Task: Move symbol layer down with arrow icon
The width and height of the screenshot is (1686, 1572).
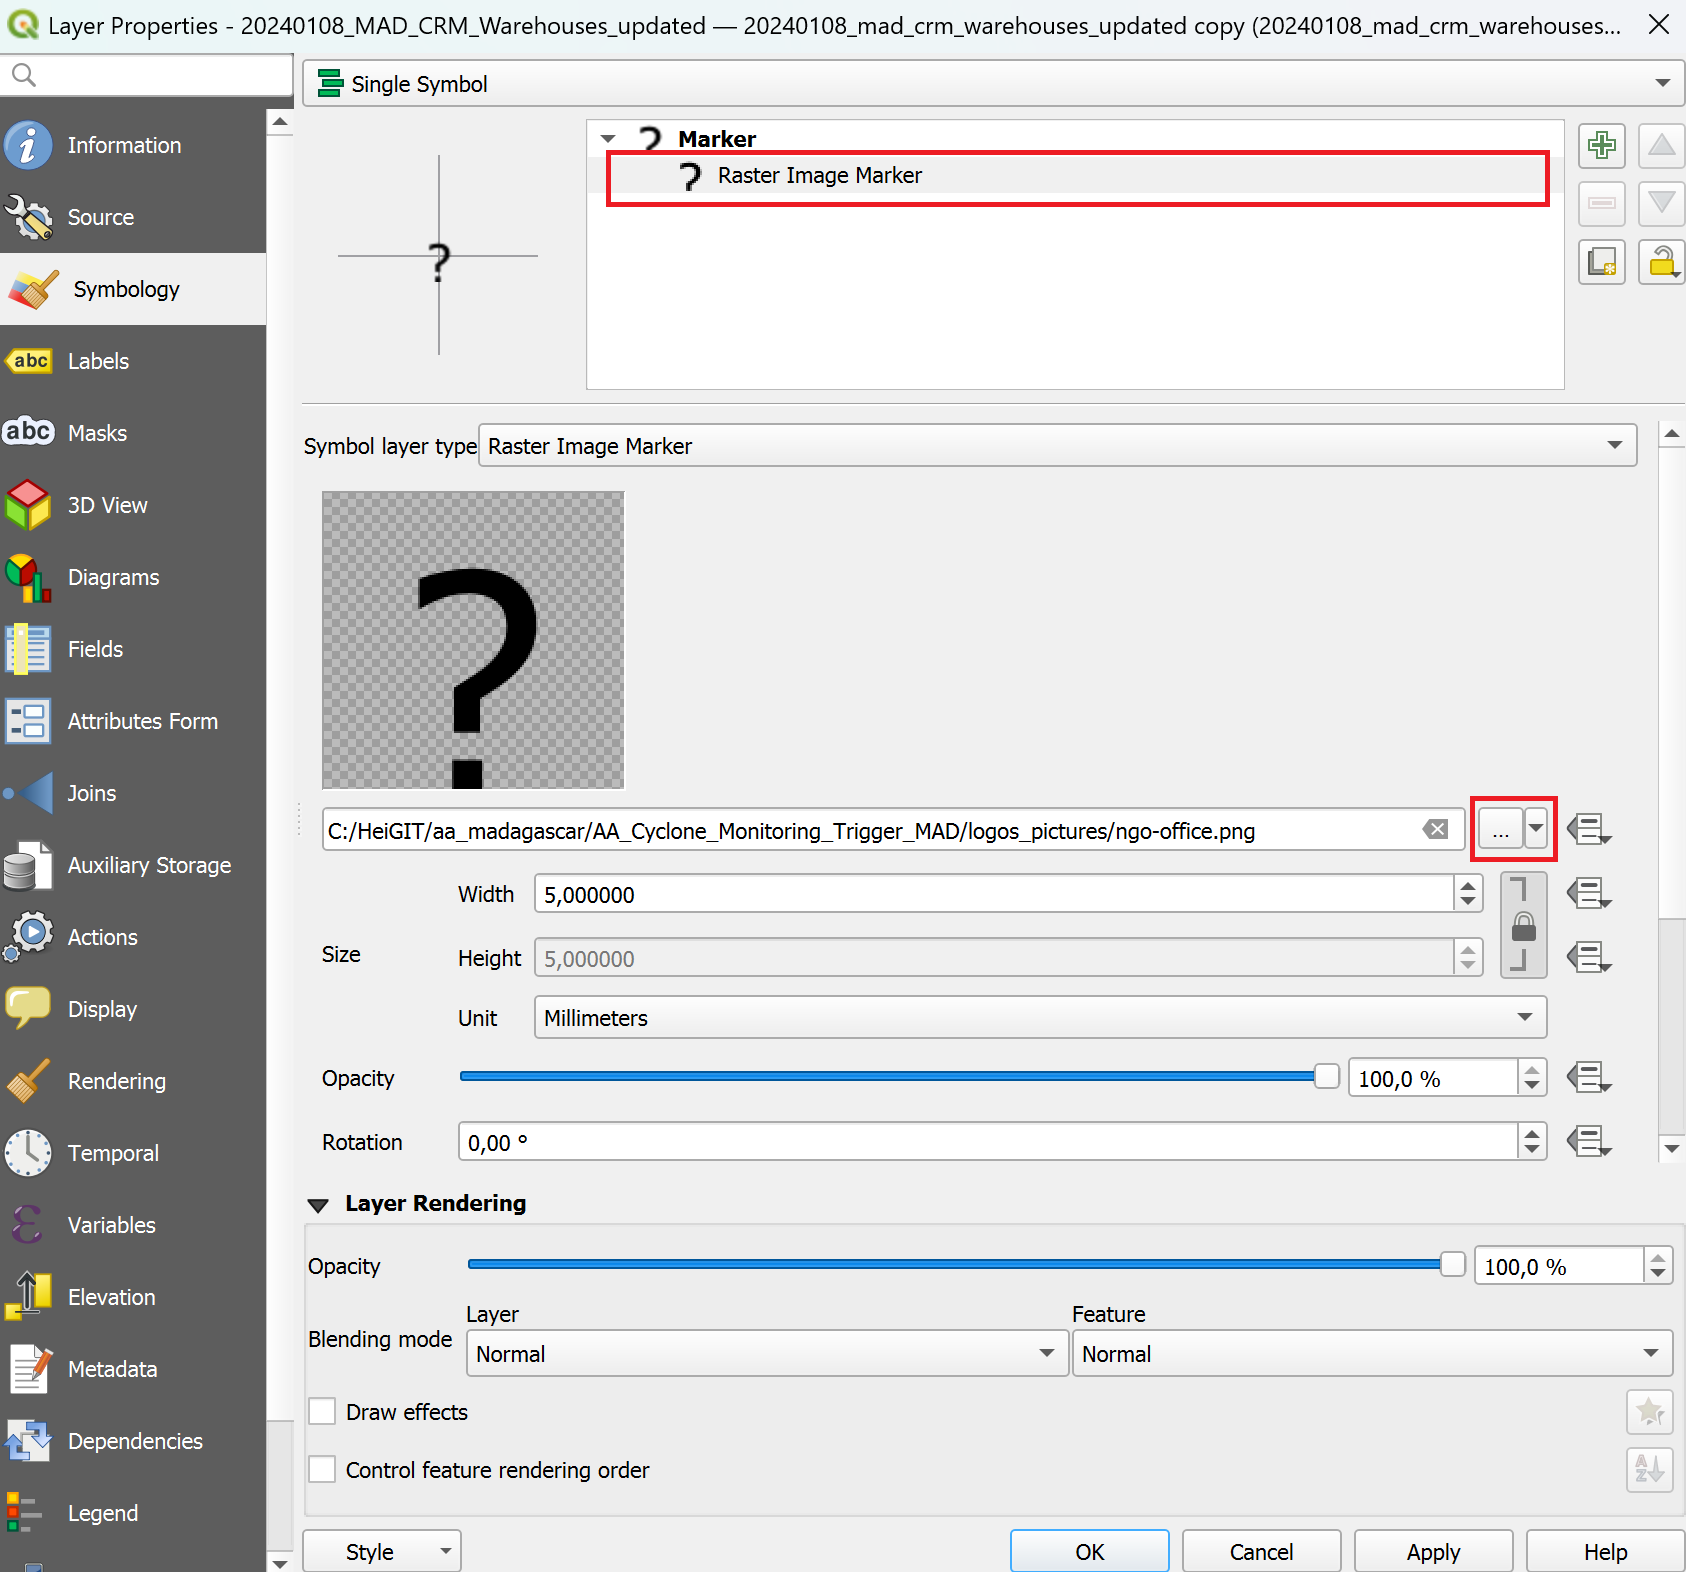Action: 1661,204
